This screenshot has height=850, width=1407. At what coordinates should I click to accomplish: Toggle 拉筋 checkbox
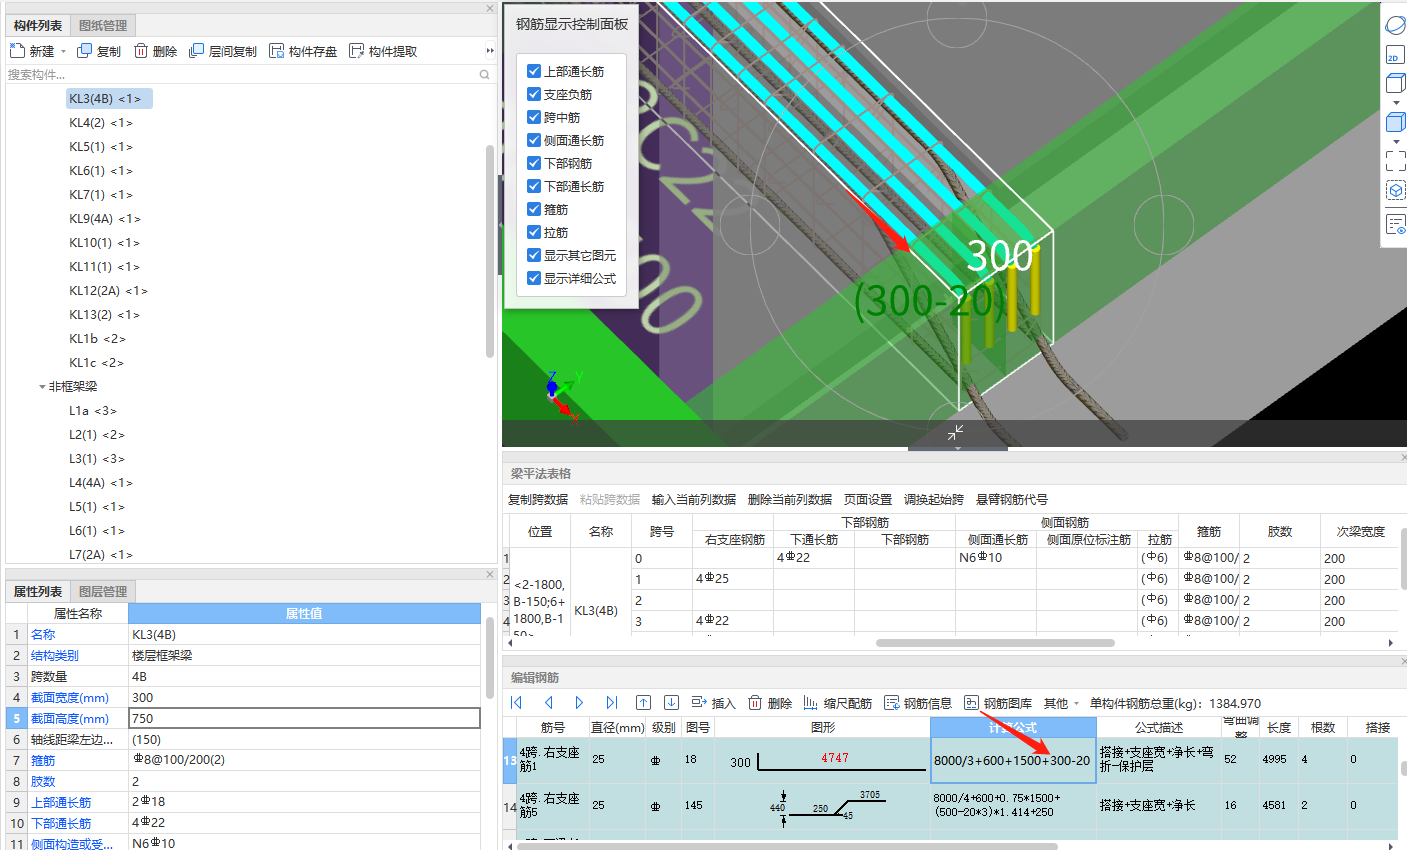534,232
